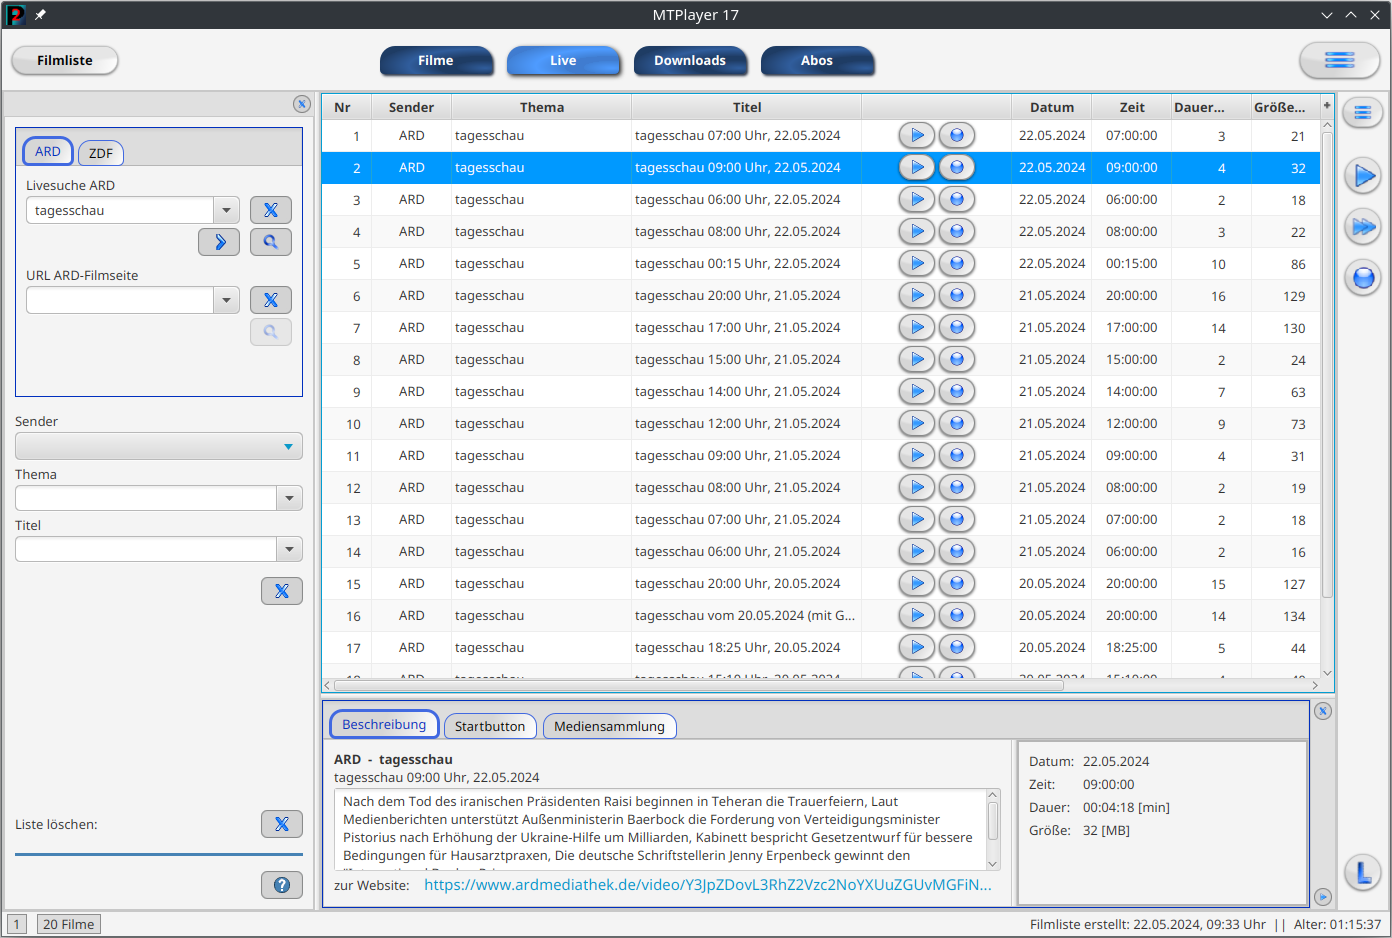Click the right sidebar record download button
Viewport: 1392px width, 938px height.
(x=1362, y=277)
